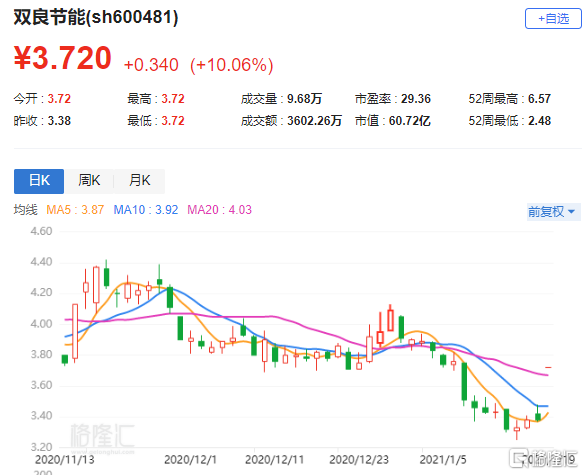Switch to 周K weekly chart tab
Image resolution: width=584 pixels, height=475 pixels.
(89, 181)
